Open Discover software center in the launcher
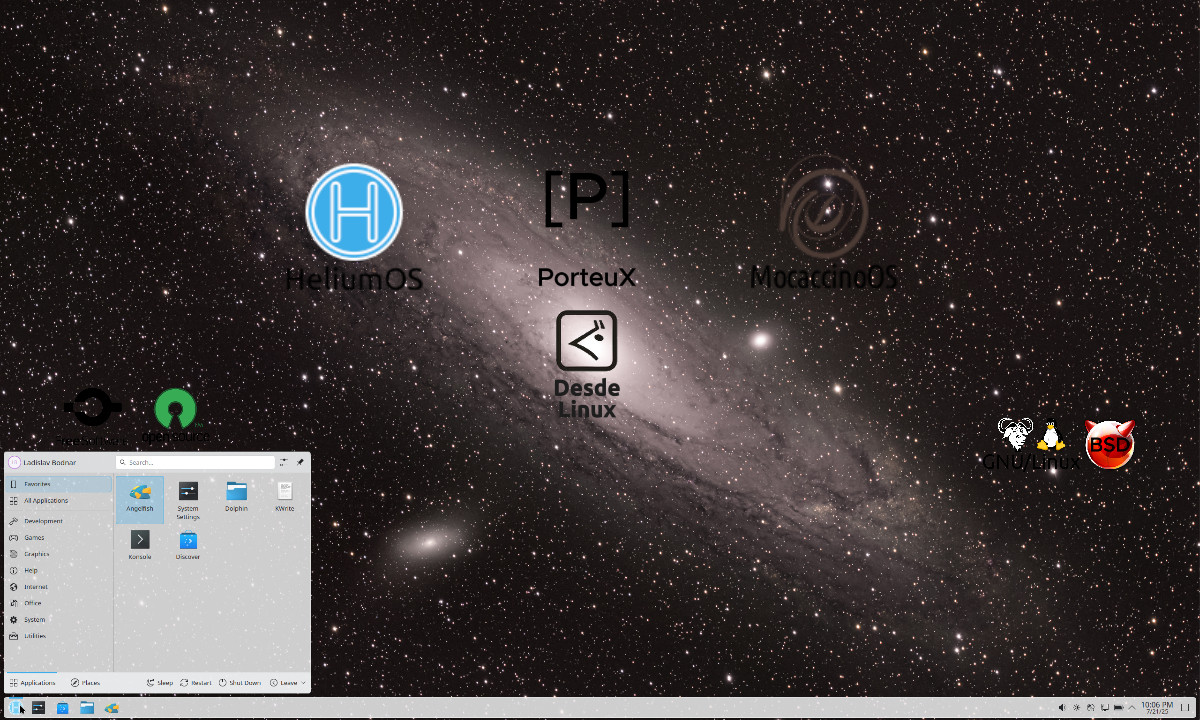Viewport: 1200px width, 720px height. [188, 544]
